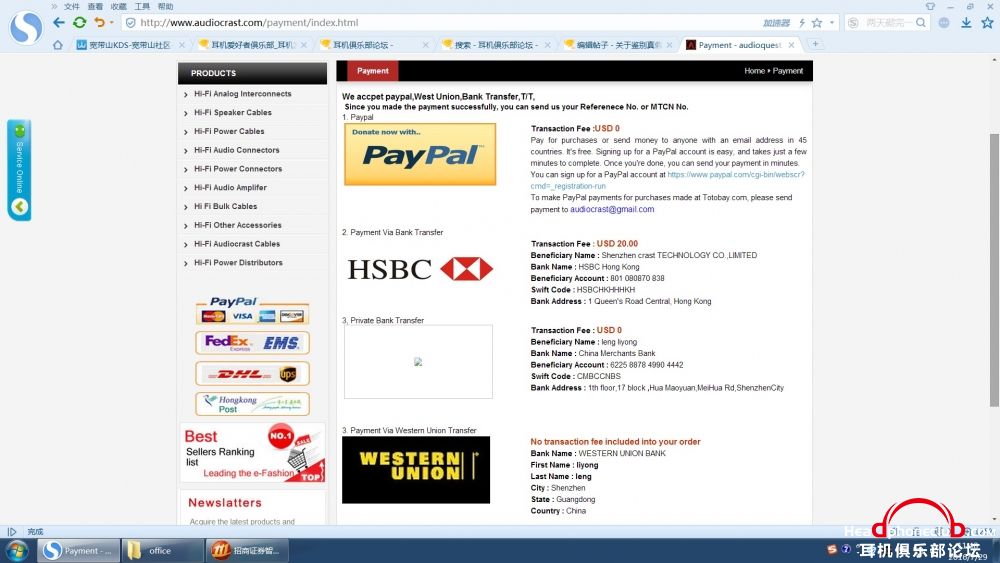Click the Donate now with PayPal button
The height and width of the screenshot is (563, 1000).
pyautogui.click(x=420, y=154)
